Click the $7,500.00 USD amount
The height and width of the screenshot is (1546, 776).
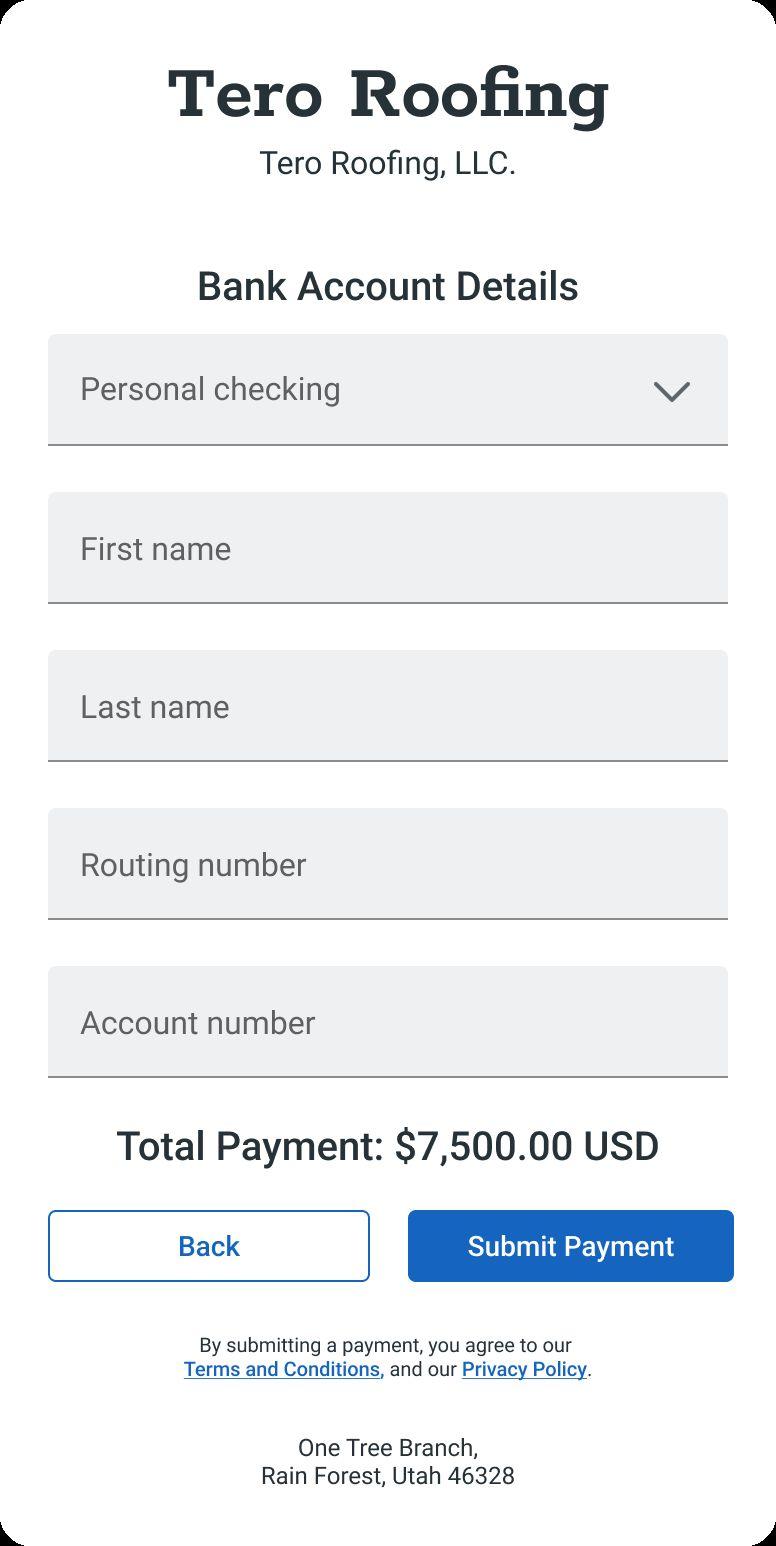527,1146
